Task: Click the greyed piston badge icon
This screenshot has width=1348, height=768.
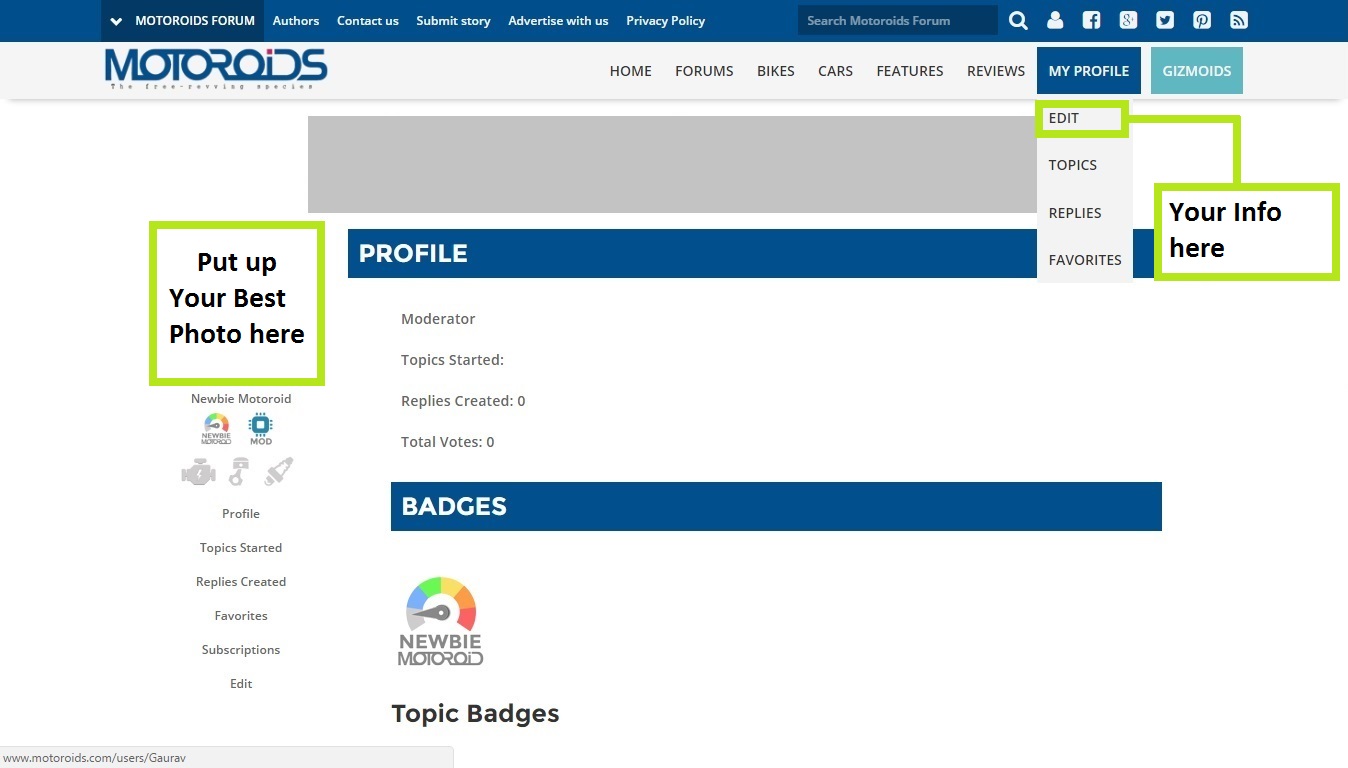Action: point(240,472)
